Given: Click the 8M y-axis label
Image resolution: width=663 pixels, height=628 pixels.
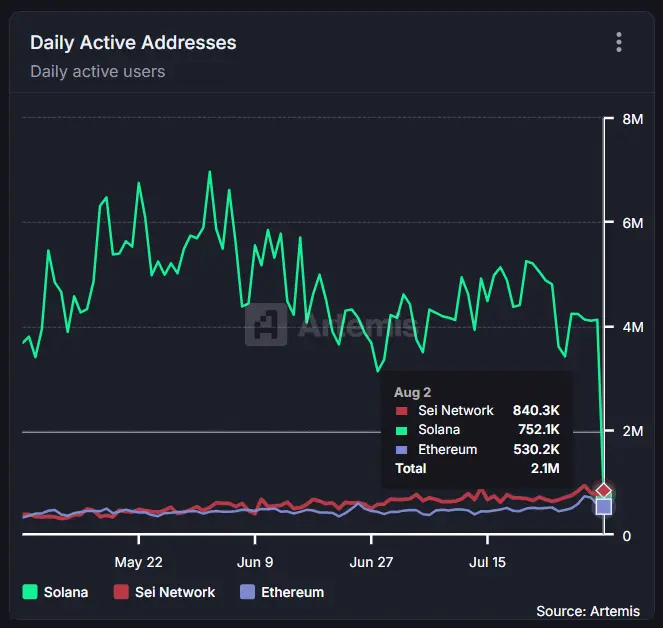Looking at the screenshot, I should 633,119.
